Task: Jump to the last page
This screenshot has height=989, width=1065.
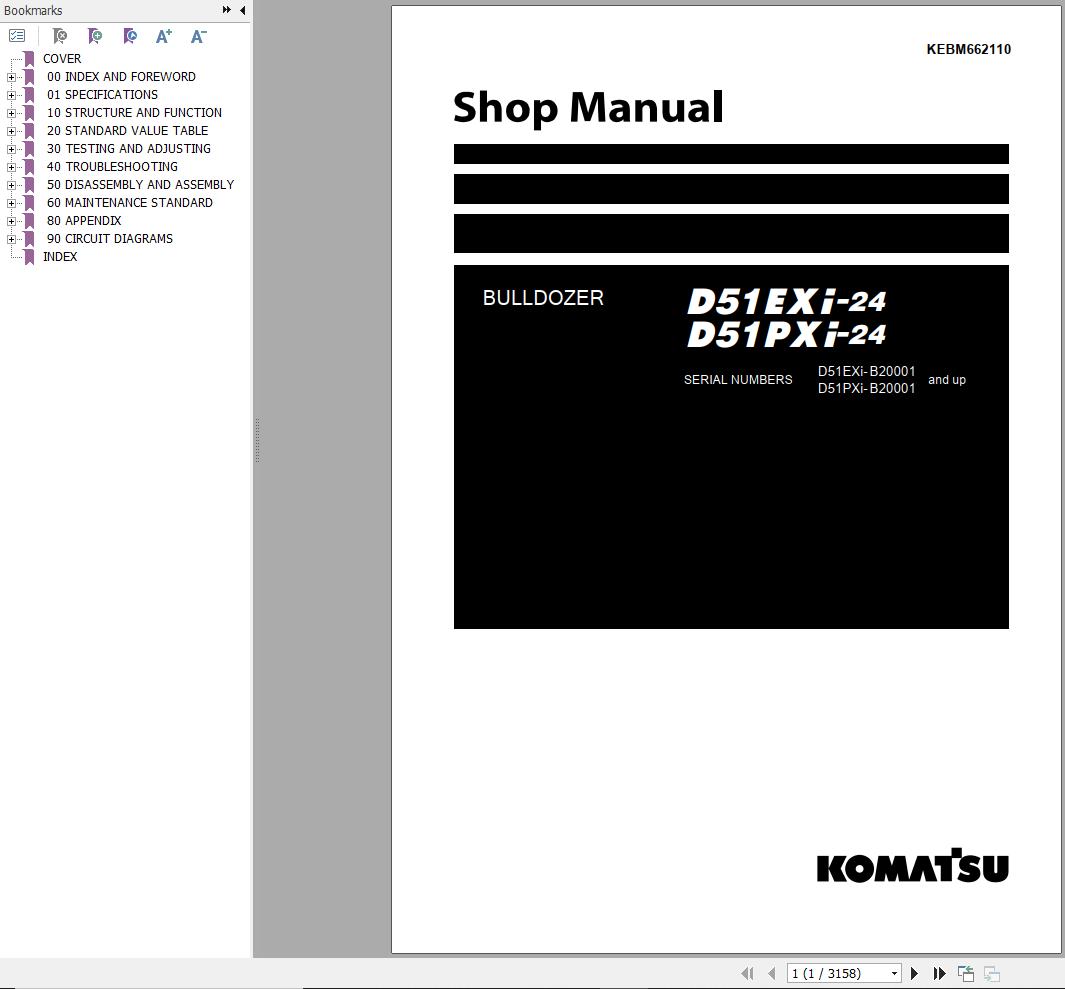Action: [x=939, y=972]
